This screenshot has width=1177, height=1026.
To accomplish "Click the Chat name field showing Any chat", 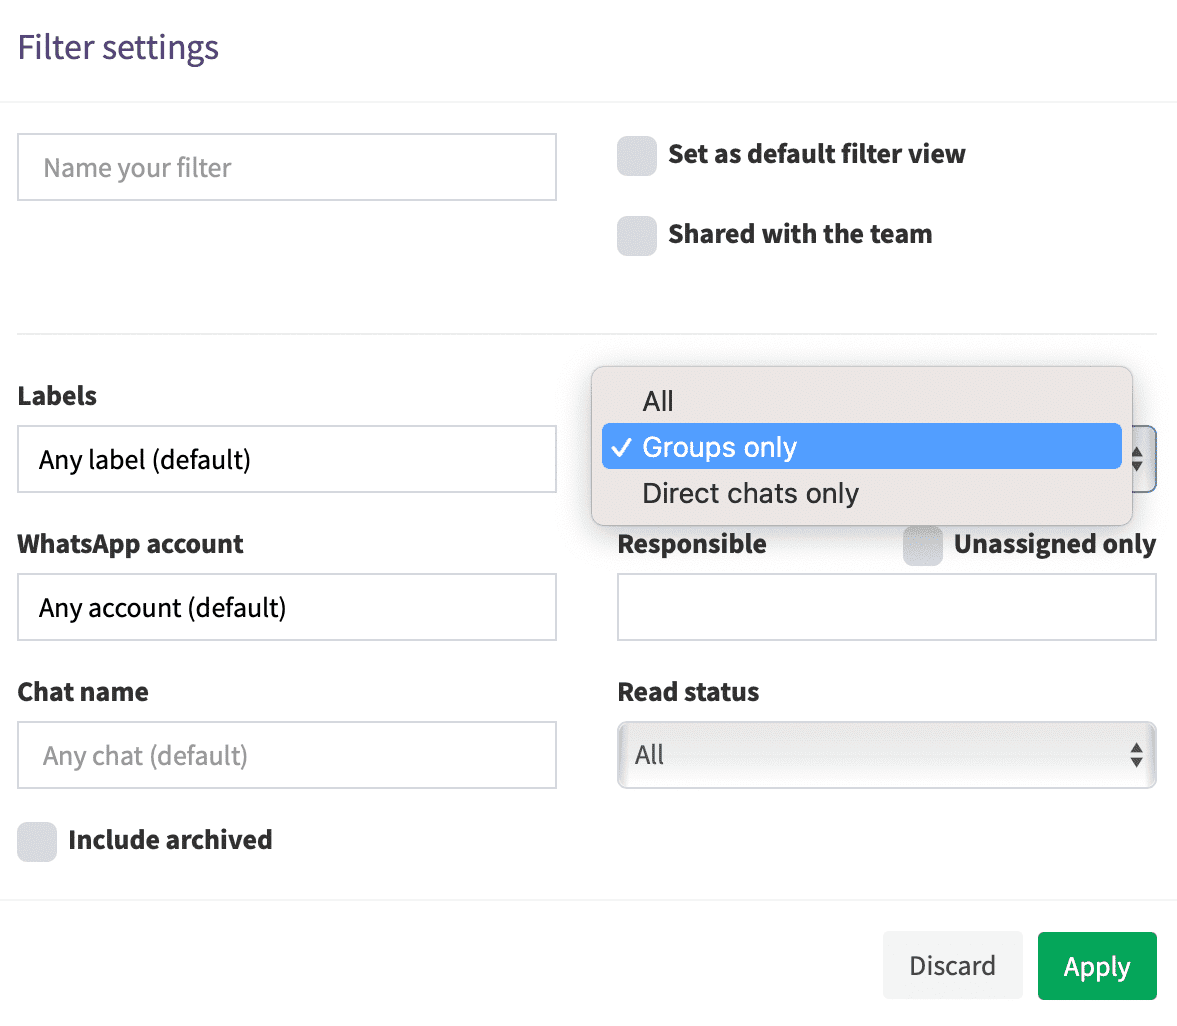I will [287, 755].
